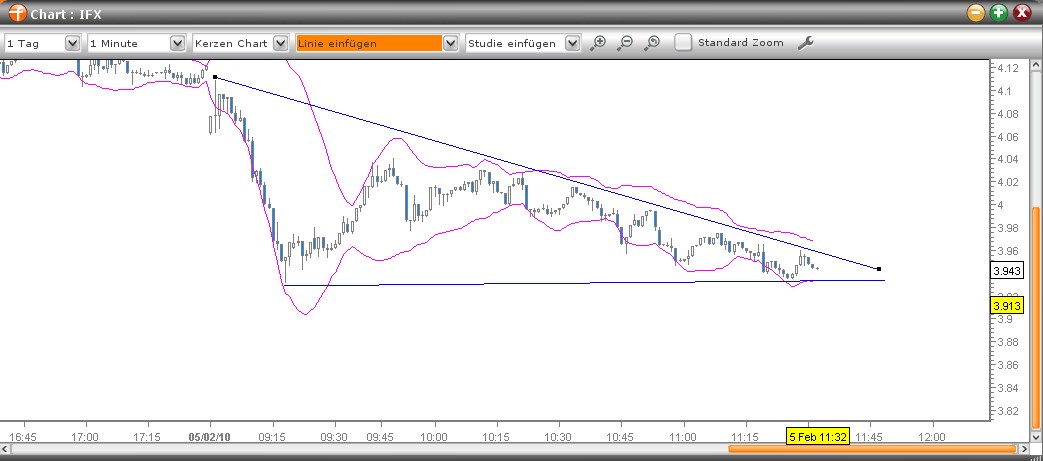
Task: Click the orange app logo in title bar
Action: [17, 13]
